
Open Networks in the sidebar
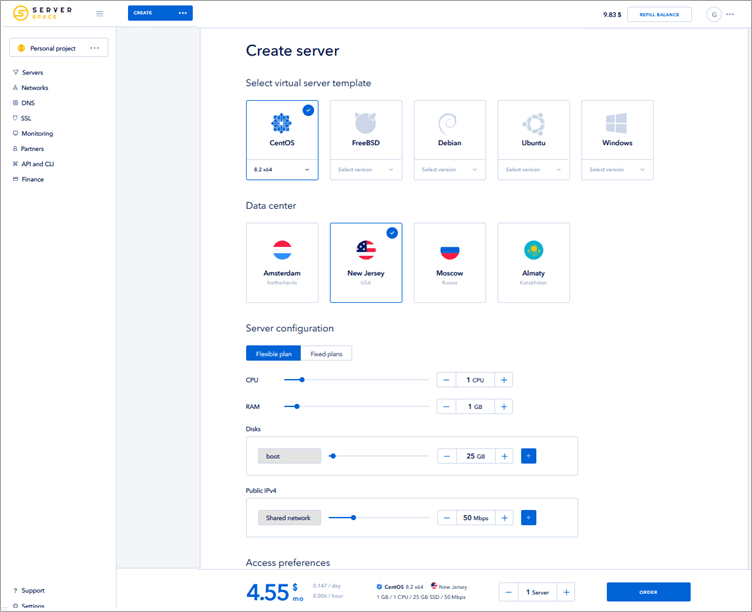tap(35, 88)
